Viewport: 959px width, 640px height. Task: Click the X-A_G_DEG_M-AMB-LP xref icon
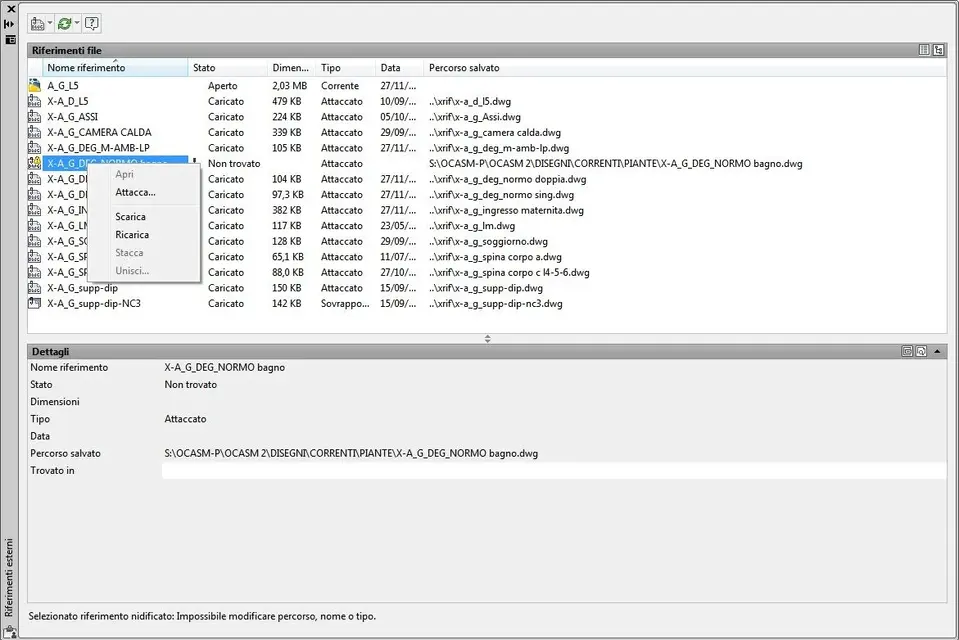35,147
